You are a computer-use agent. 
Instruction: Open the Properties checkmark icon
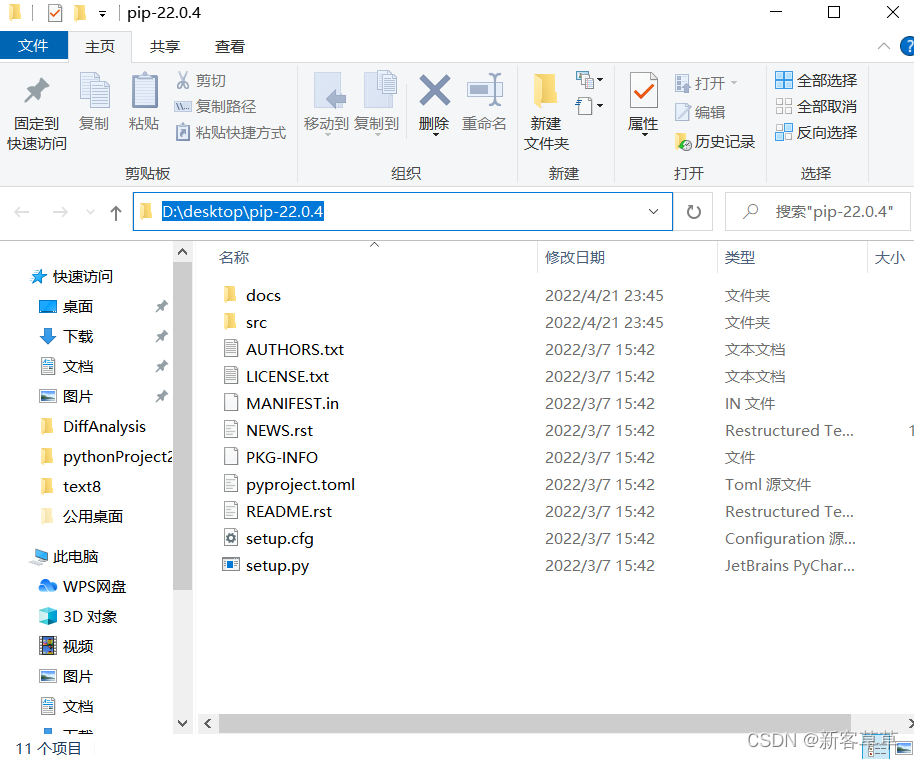click(x=644, y=90)
